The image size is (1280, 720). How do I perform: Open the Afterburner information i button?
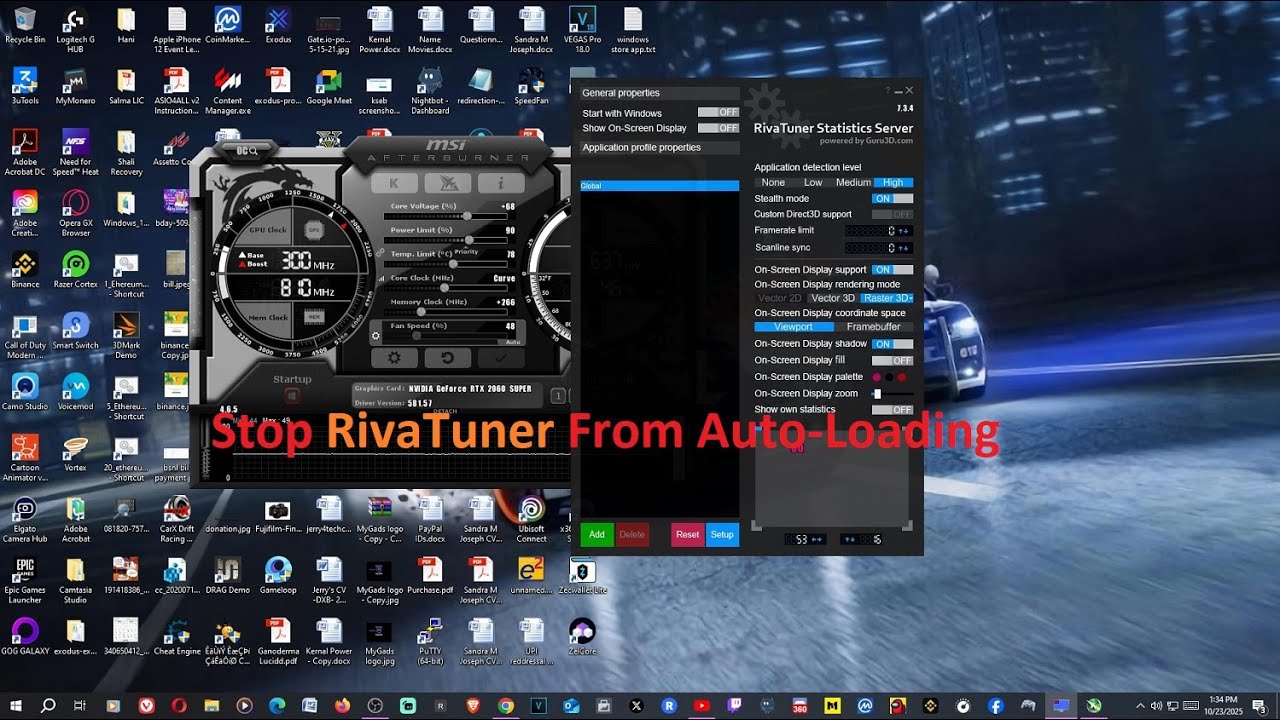click(500, 183)
